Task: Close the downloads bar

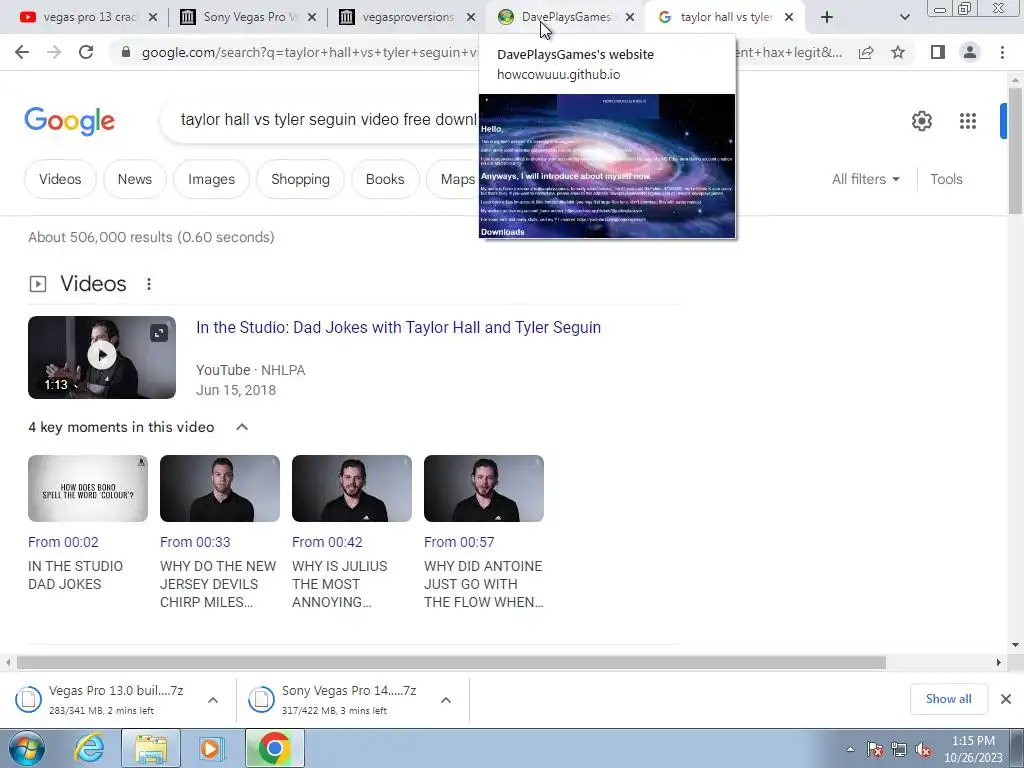Action: [1006, 699]
